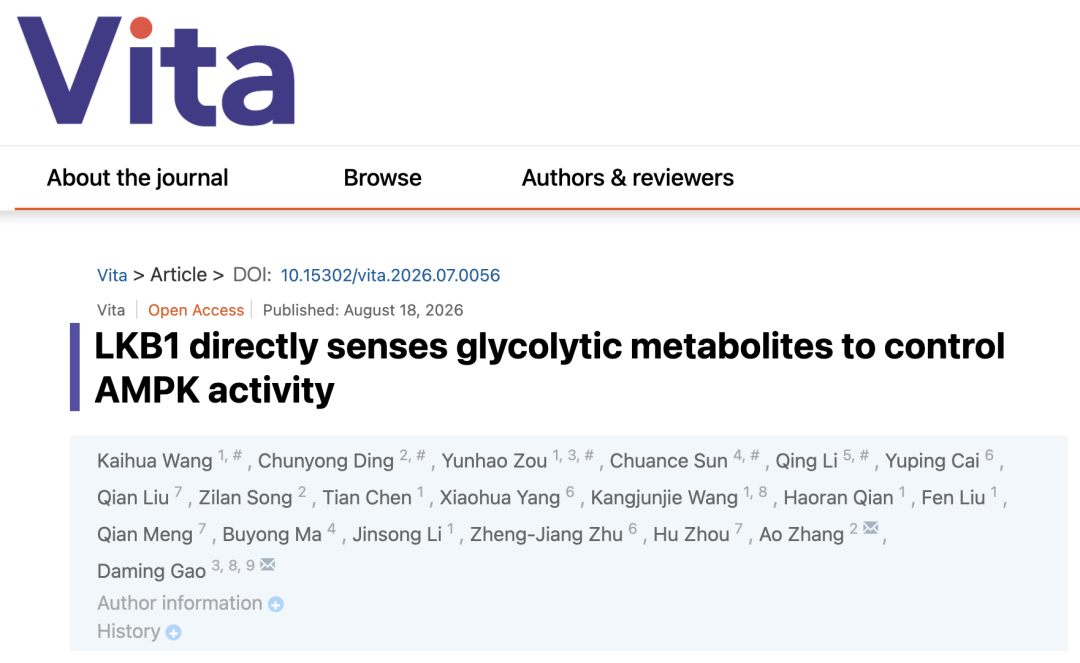Open the Browse menu

382,178
